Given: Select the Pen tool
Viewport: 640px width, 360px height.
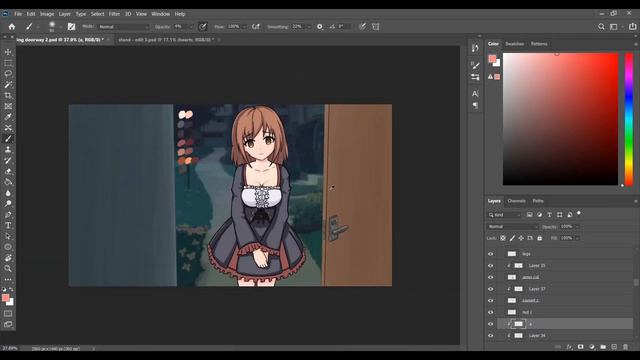Looking at the screenshot, I should (x=8, y=214).
